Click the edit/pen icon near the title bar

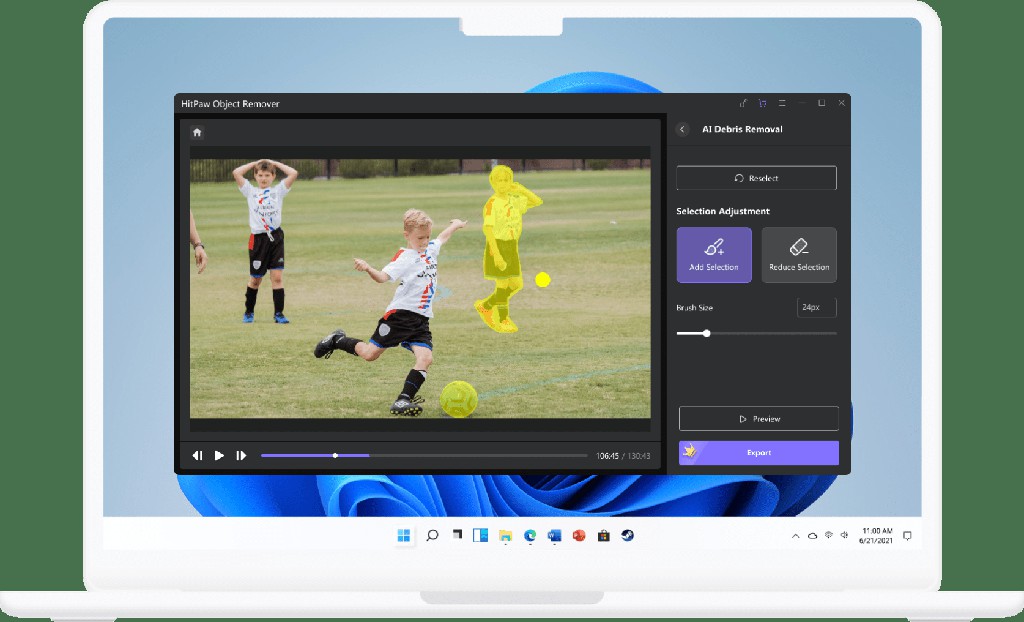coord(741,103)
